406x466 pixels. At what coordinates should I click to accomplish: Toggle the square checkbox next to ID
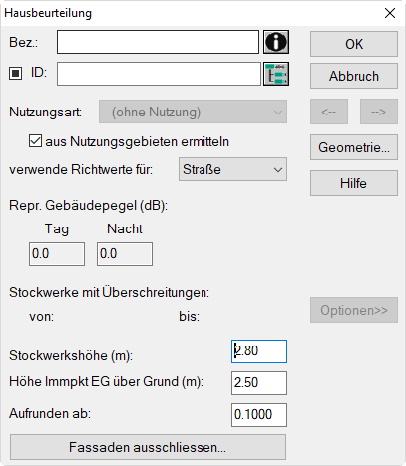[15, 73]
